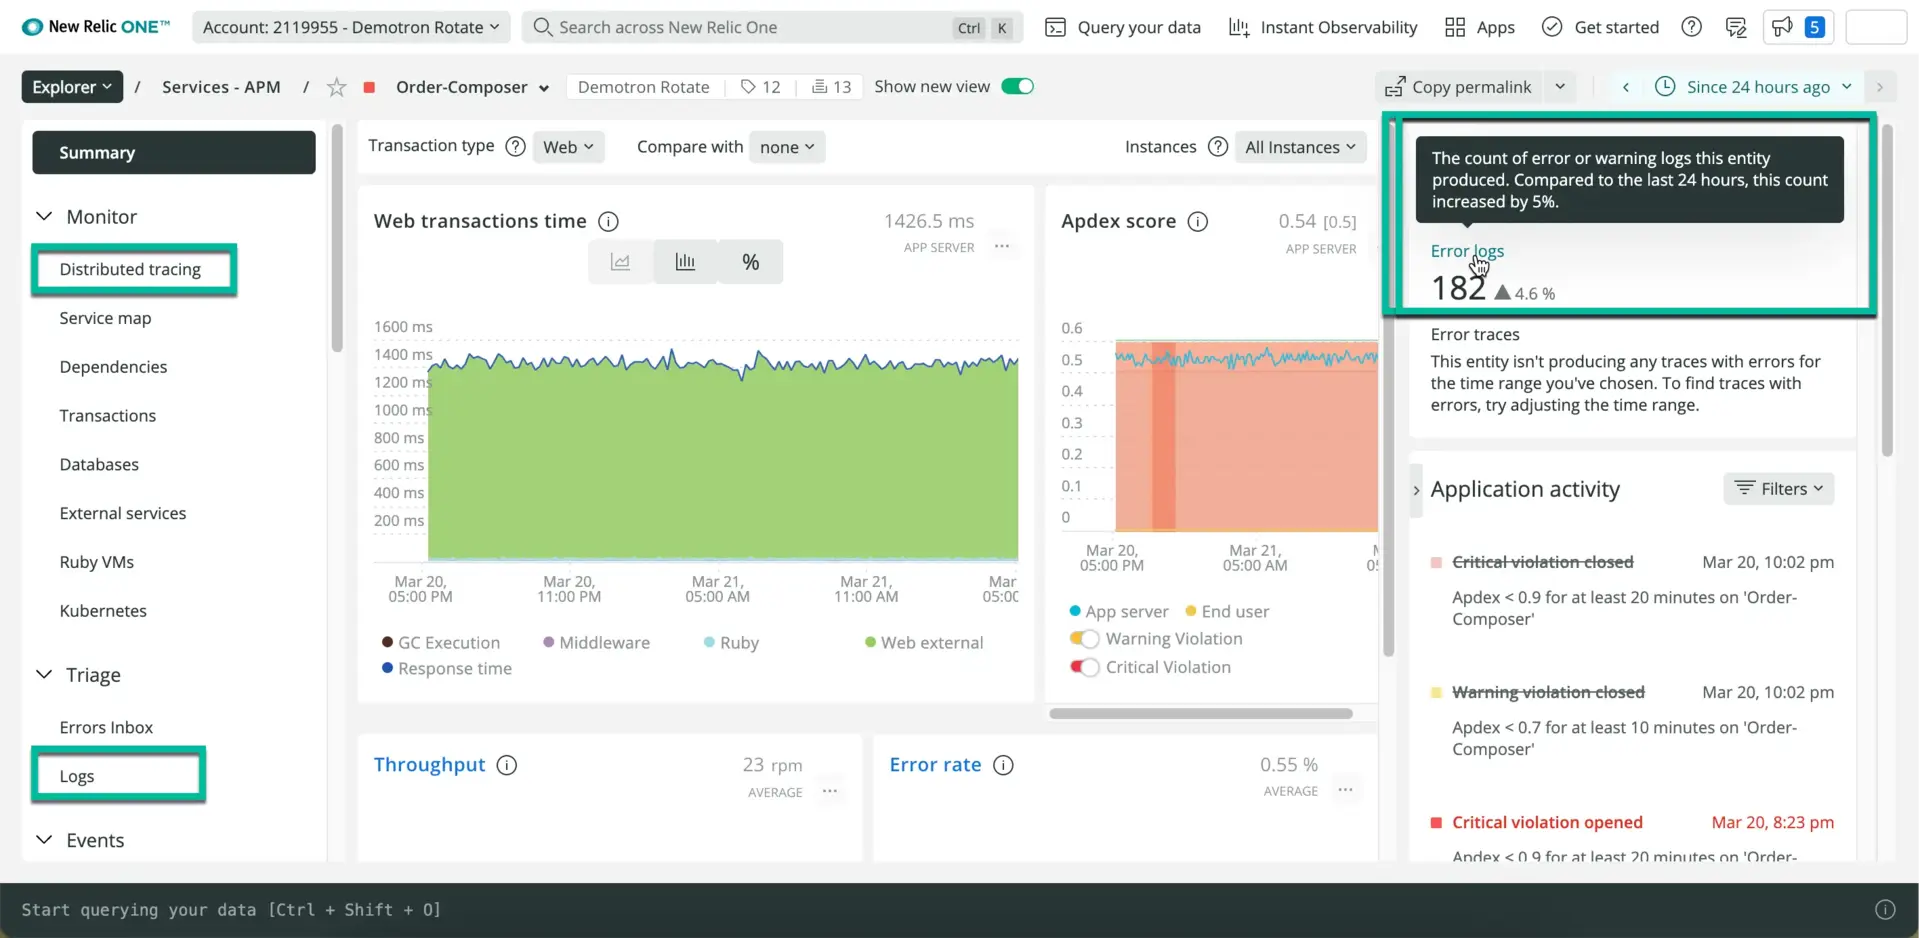The image size is (1920, 938).
Task: Open Distributed tracing in the sidebar
Action: (x=130, y=269)
